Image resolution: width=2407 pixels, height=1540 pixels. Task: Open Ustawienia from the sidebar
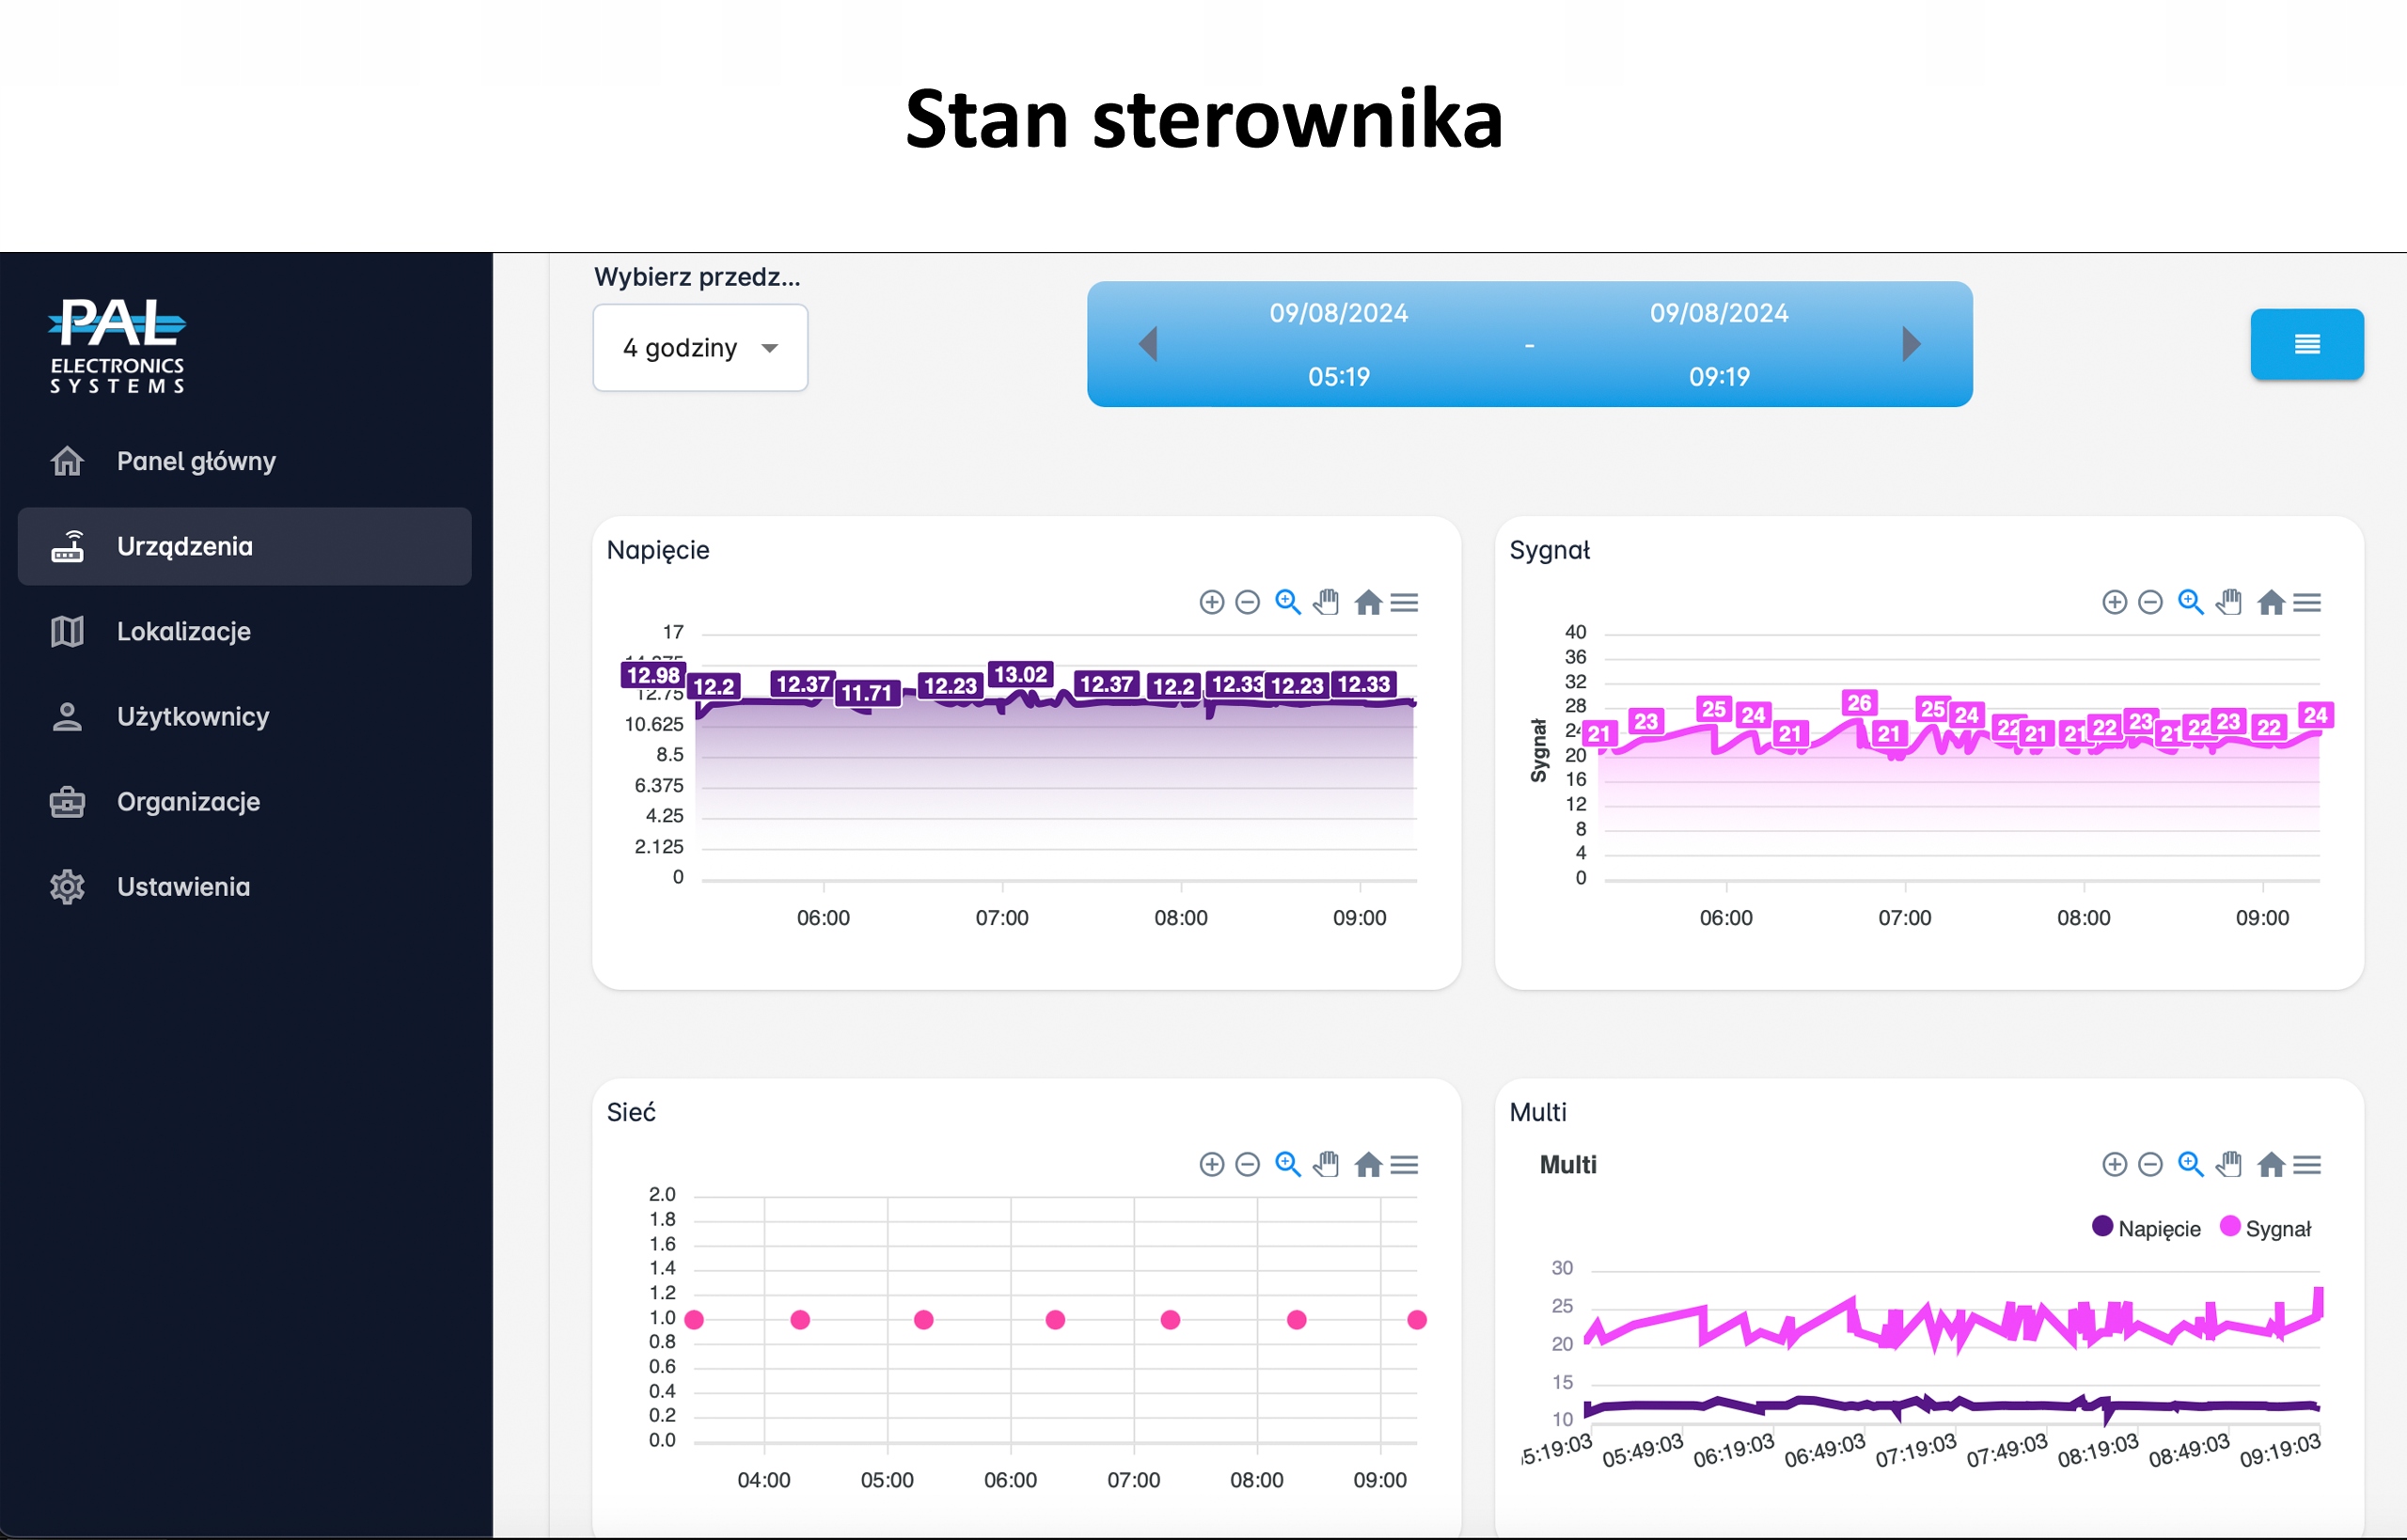[x=184, y=886]
